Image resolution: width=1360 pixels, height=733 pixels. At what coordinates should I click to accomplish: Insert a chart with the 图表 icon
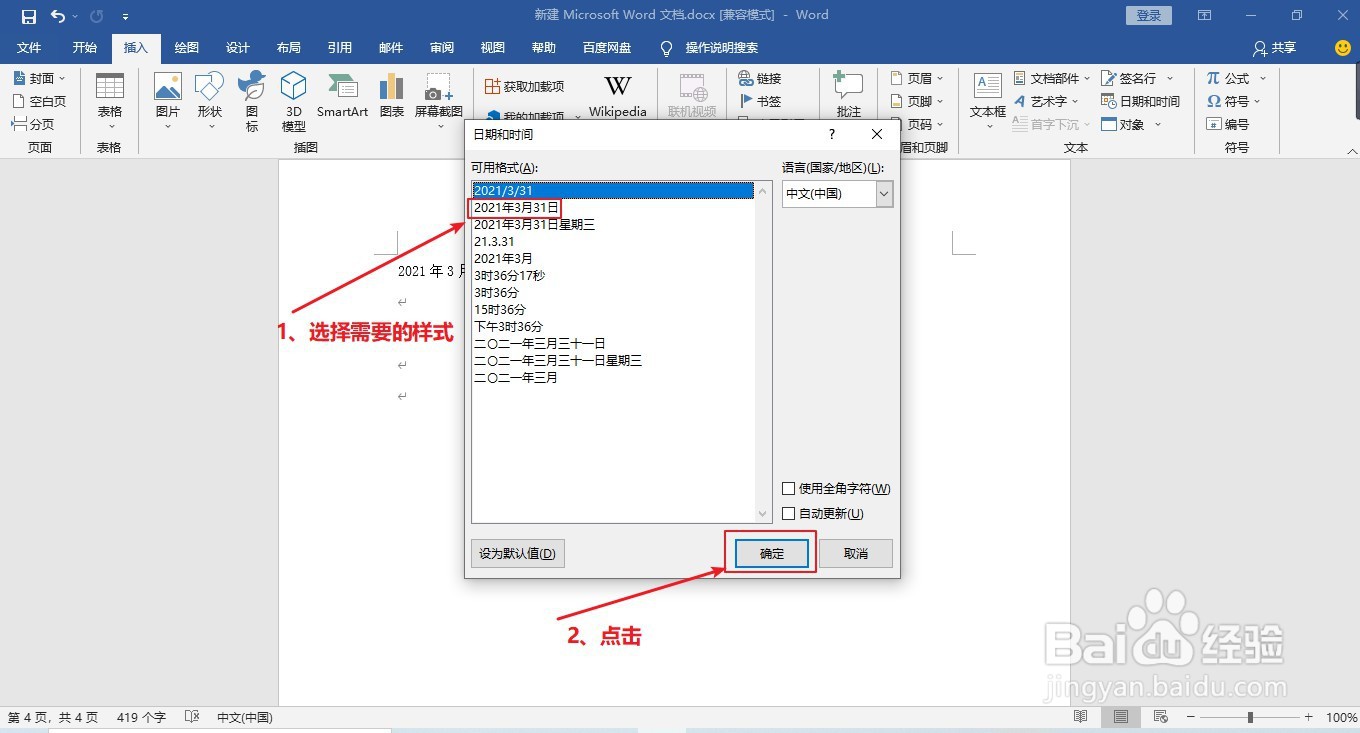(x=391, y=95)
